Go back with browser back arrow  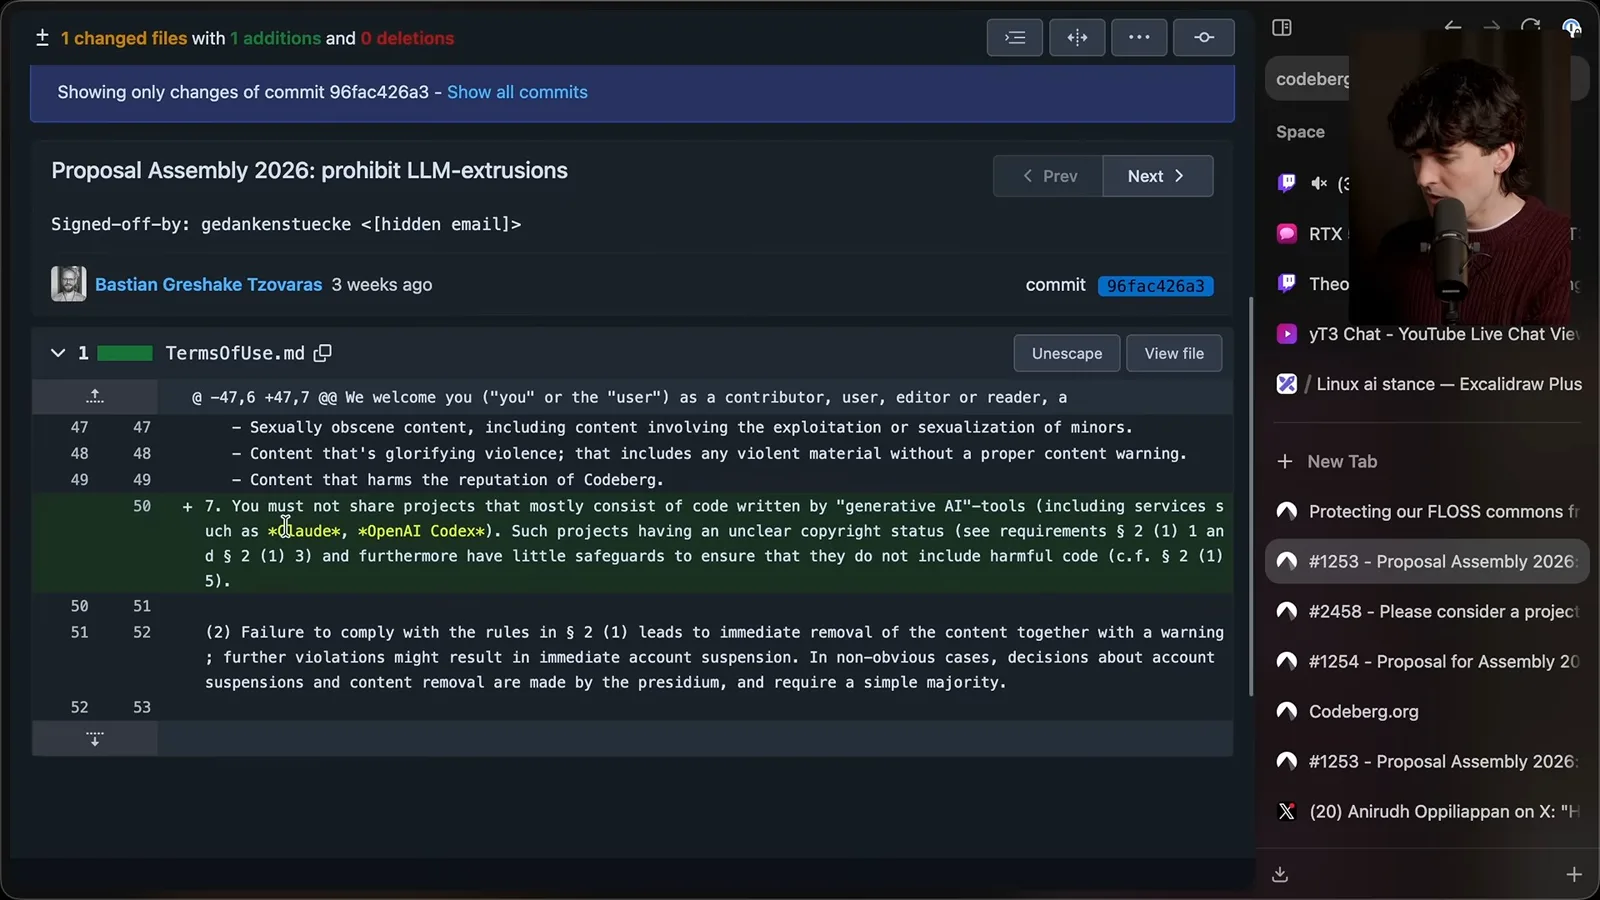1453,27
